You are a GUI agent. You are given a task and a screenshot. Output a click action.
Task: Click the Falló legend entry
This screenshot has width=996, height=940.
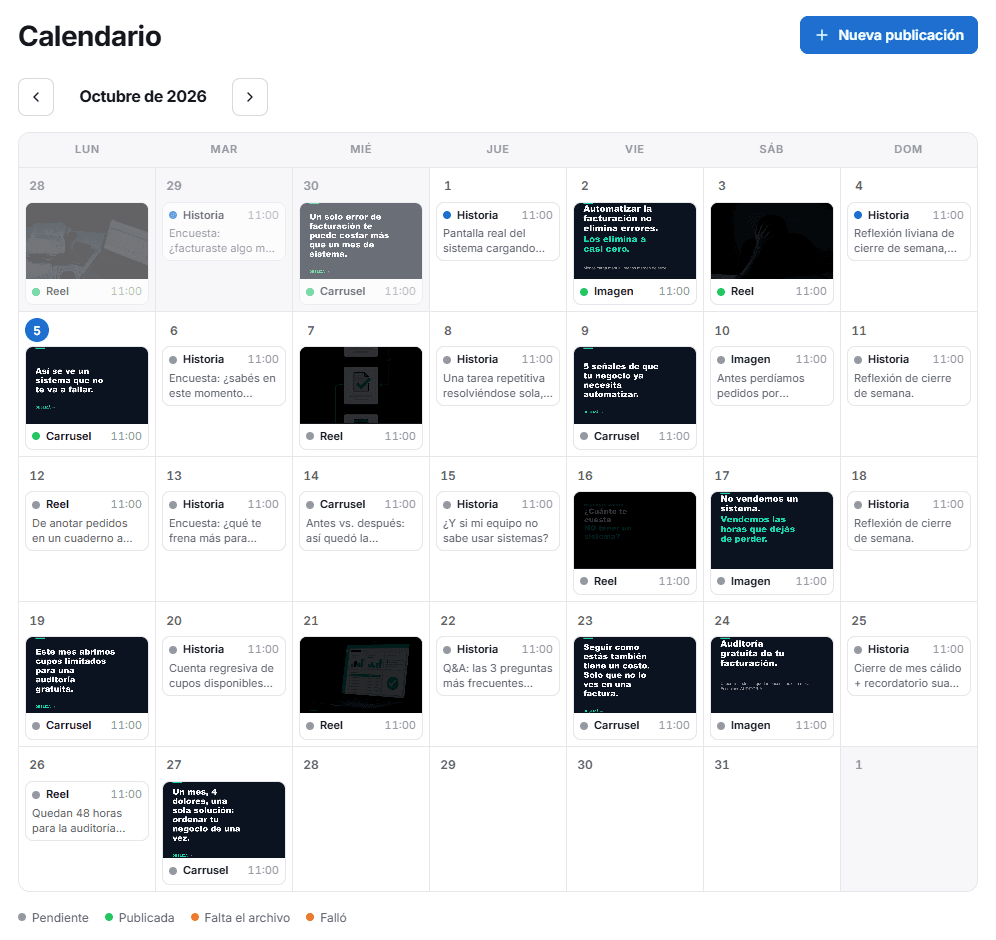coord(326,918)
